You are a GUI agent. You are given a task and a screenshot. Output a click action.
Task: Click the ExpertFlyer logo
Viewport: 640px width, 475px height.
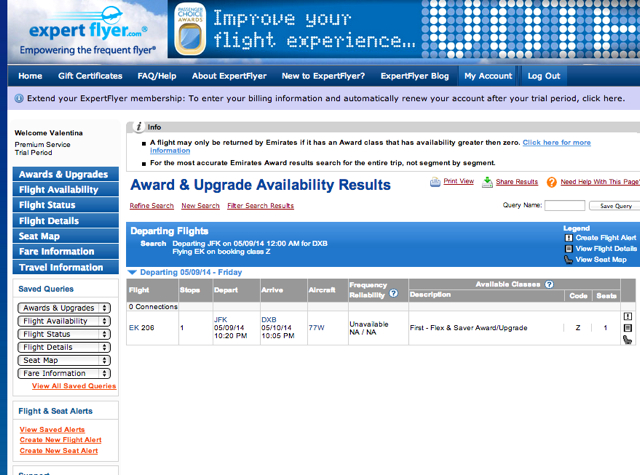tap(88, 32)
